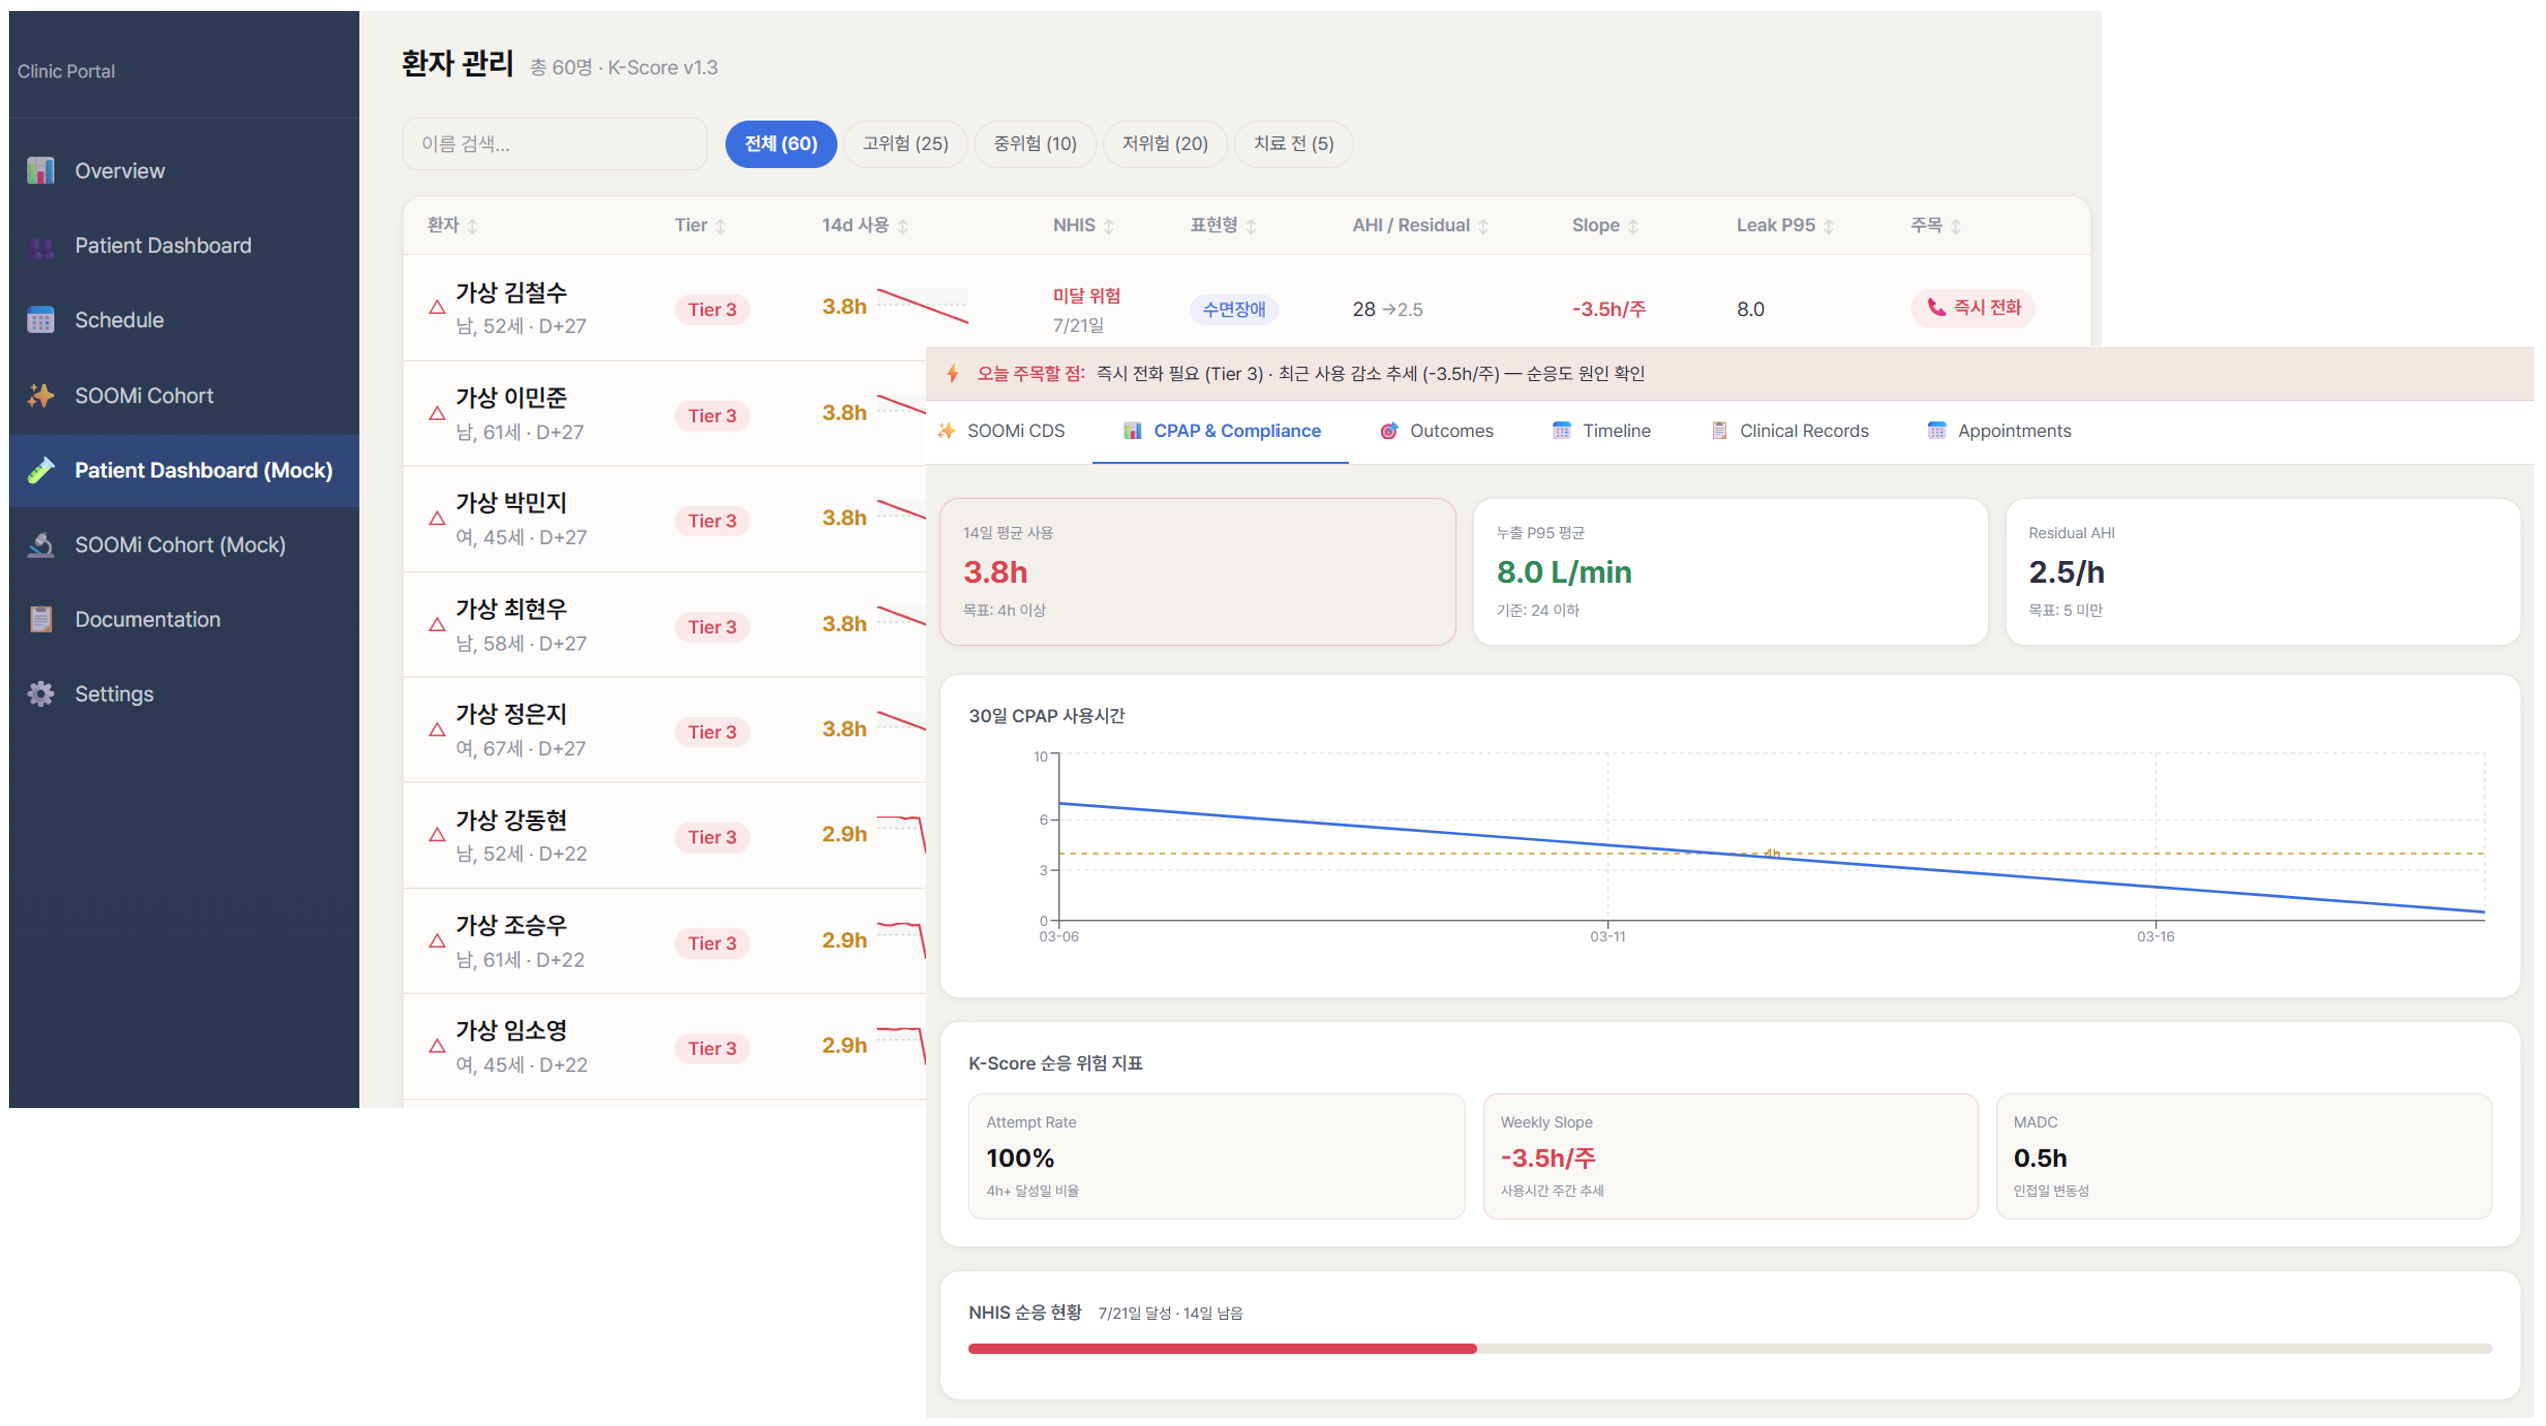Select the 전체 (60) filter button
Viewport: 2546px width, 1426px height.
pyautogui.click(x=780, y=143)
